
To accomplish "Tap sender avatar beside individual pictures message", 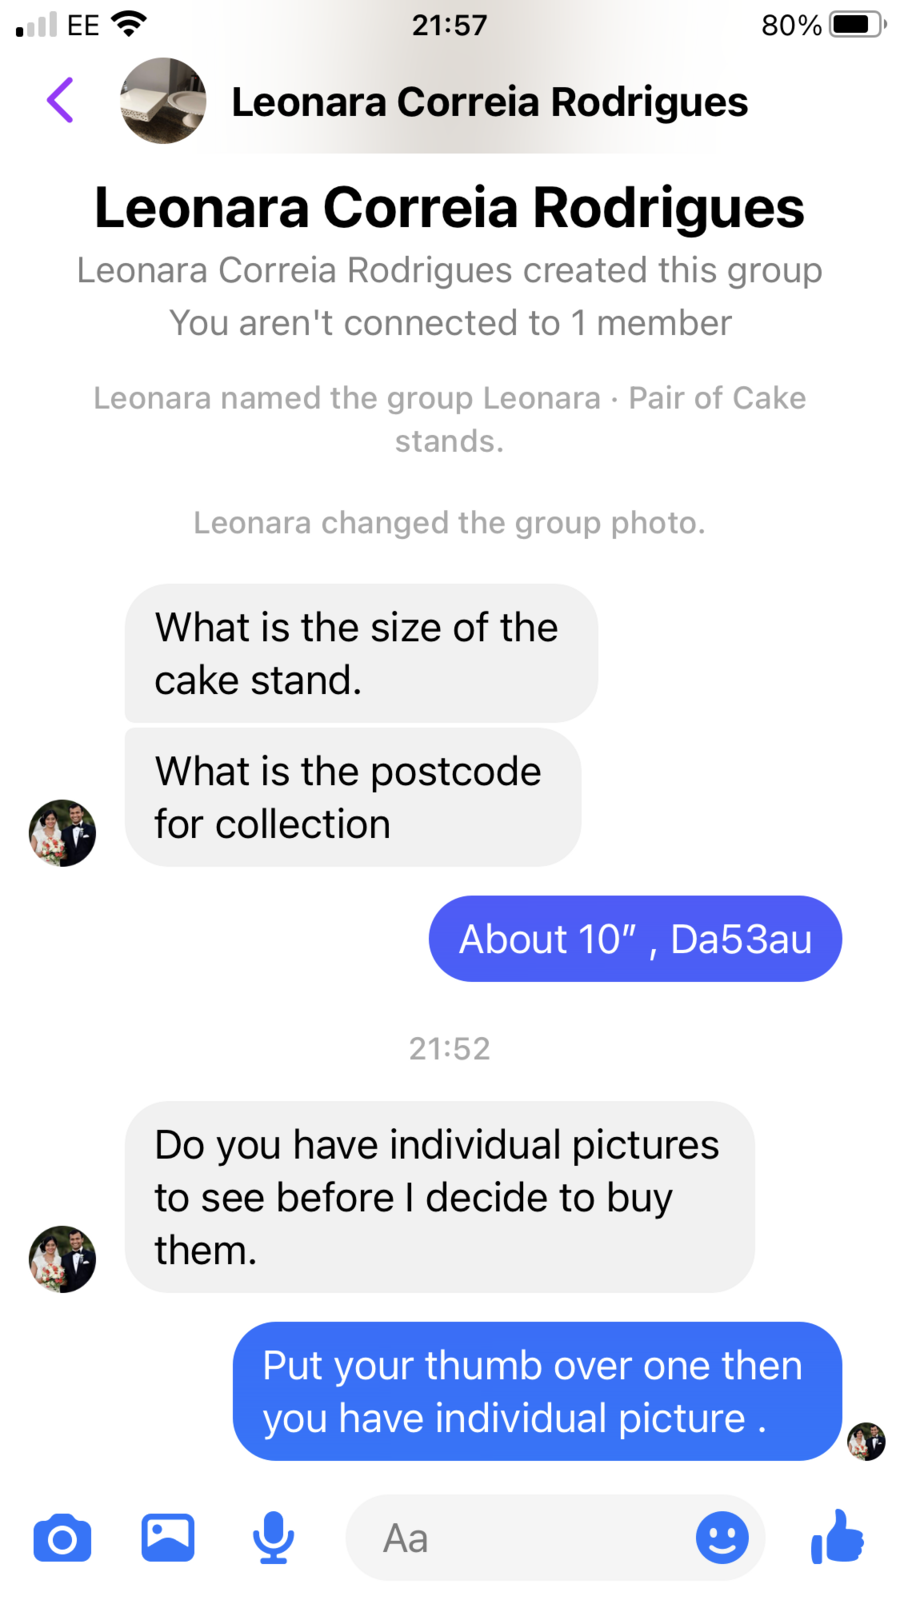I will coord(62,1260).
